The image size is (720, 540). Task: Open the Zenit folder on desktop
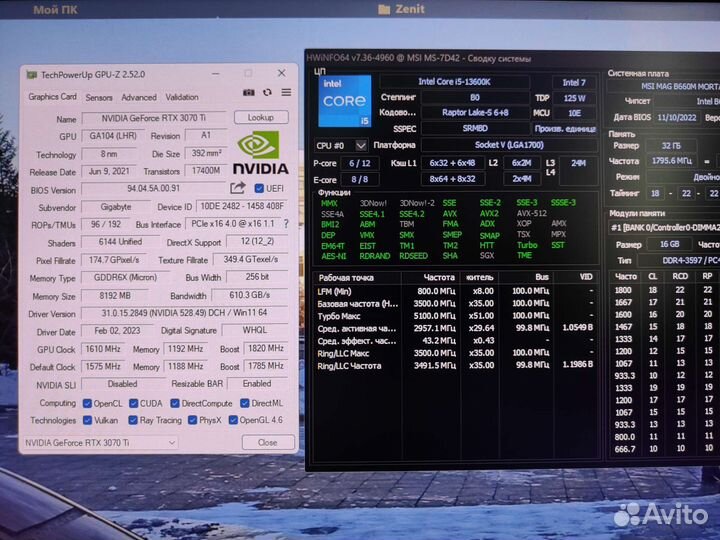[401, 9]
